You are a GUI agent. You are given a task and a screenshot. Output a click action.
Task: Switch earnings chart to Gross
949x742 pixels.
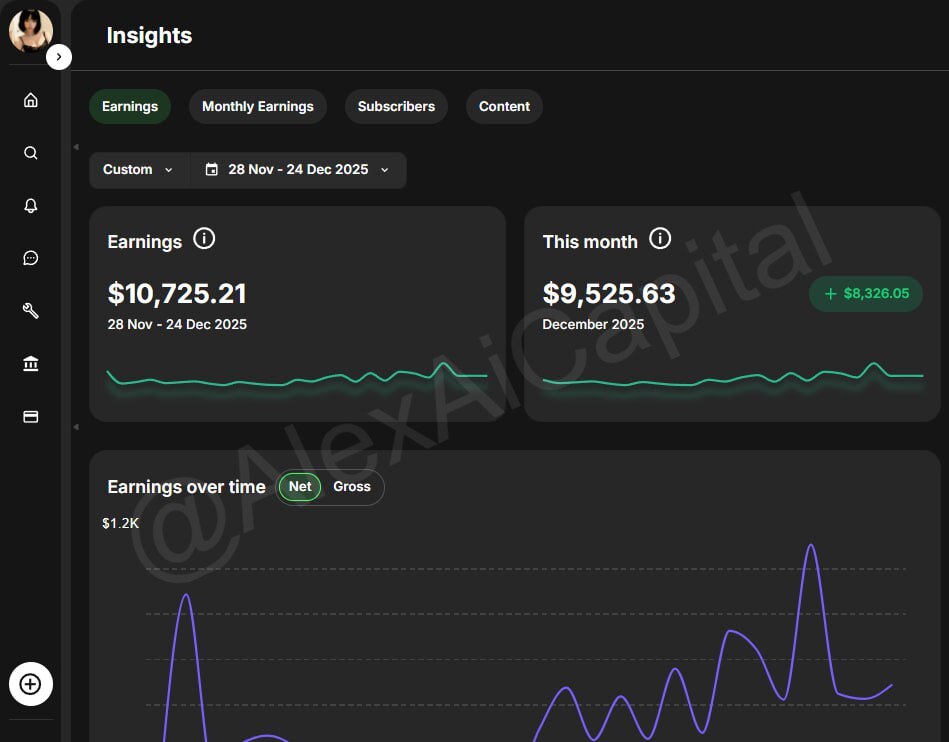[x=352, y=487]
